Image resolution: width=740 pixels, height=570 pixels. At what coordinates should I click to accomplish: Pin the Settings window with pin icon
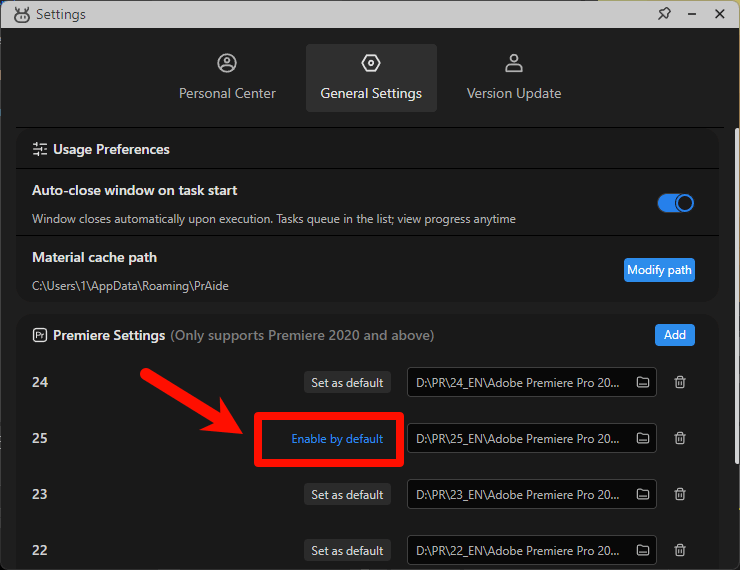(664, 14)
